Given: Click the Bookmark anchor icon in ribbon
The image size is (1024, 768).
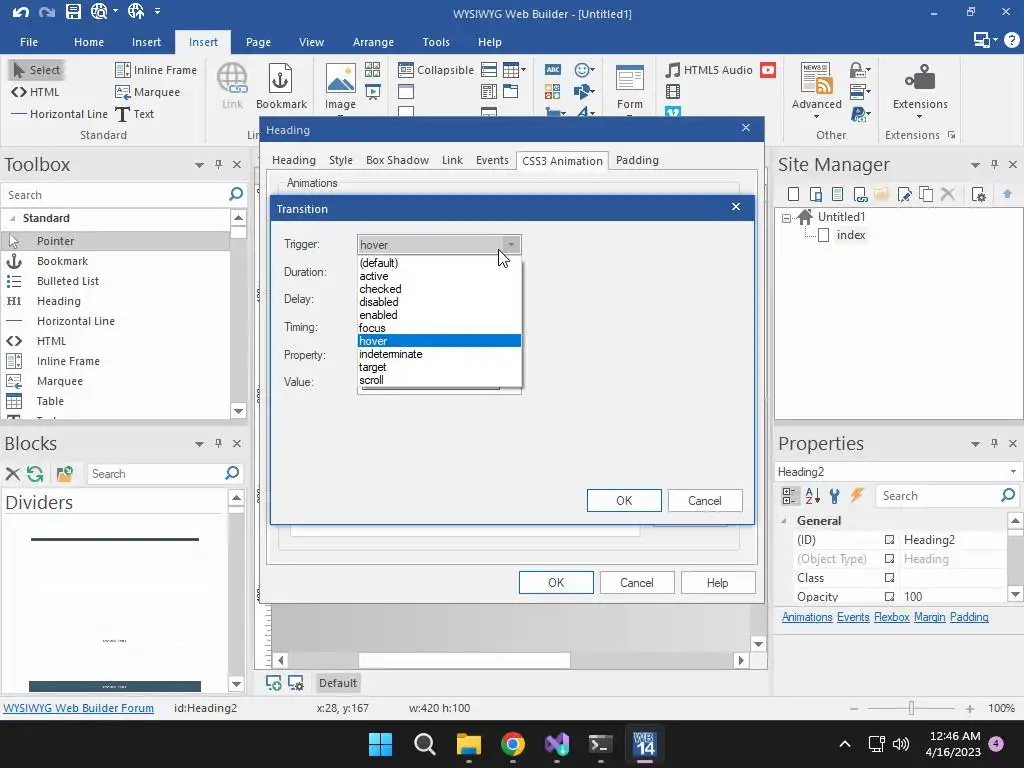Looking at the screenshot, I should 281,79.
